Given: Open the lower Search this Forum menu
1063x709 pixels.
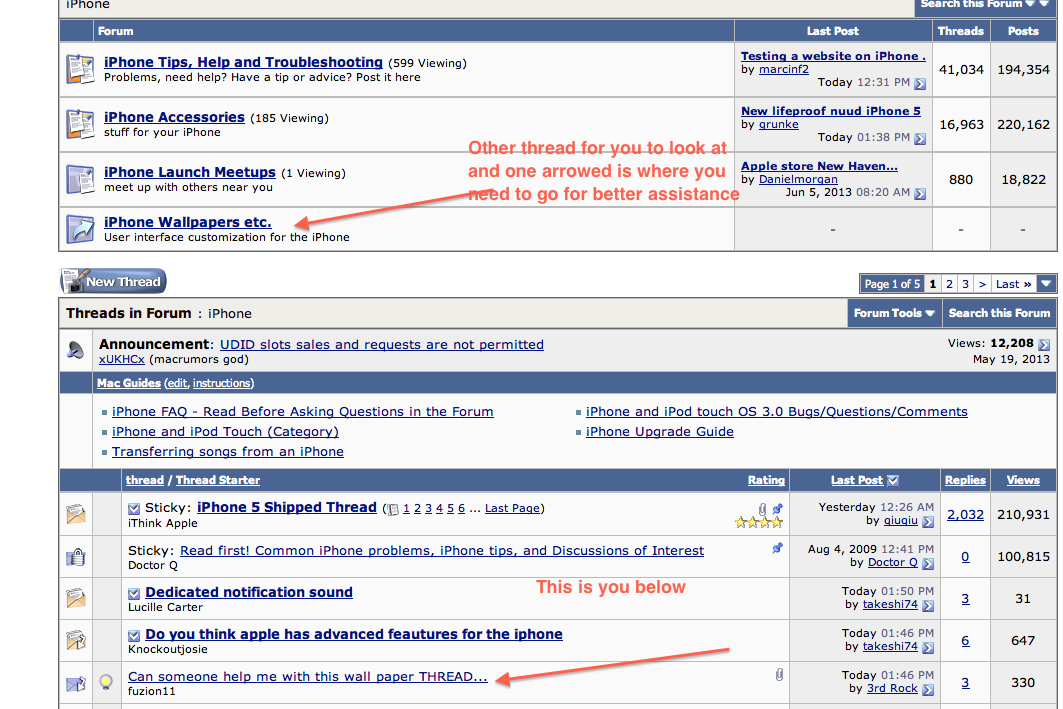Looking at the screenshot, I should pyautogui.click(x=999, y=313).
